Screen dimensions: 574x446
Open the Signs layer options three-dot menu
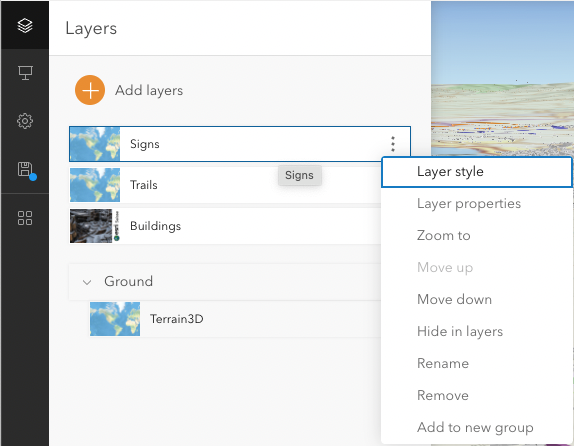(393, 144)
